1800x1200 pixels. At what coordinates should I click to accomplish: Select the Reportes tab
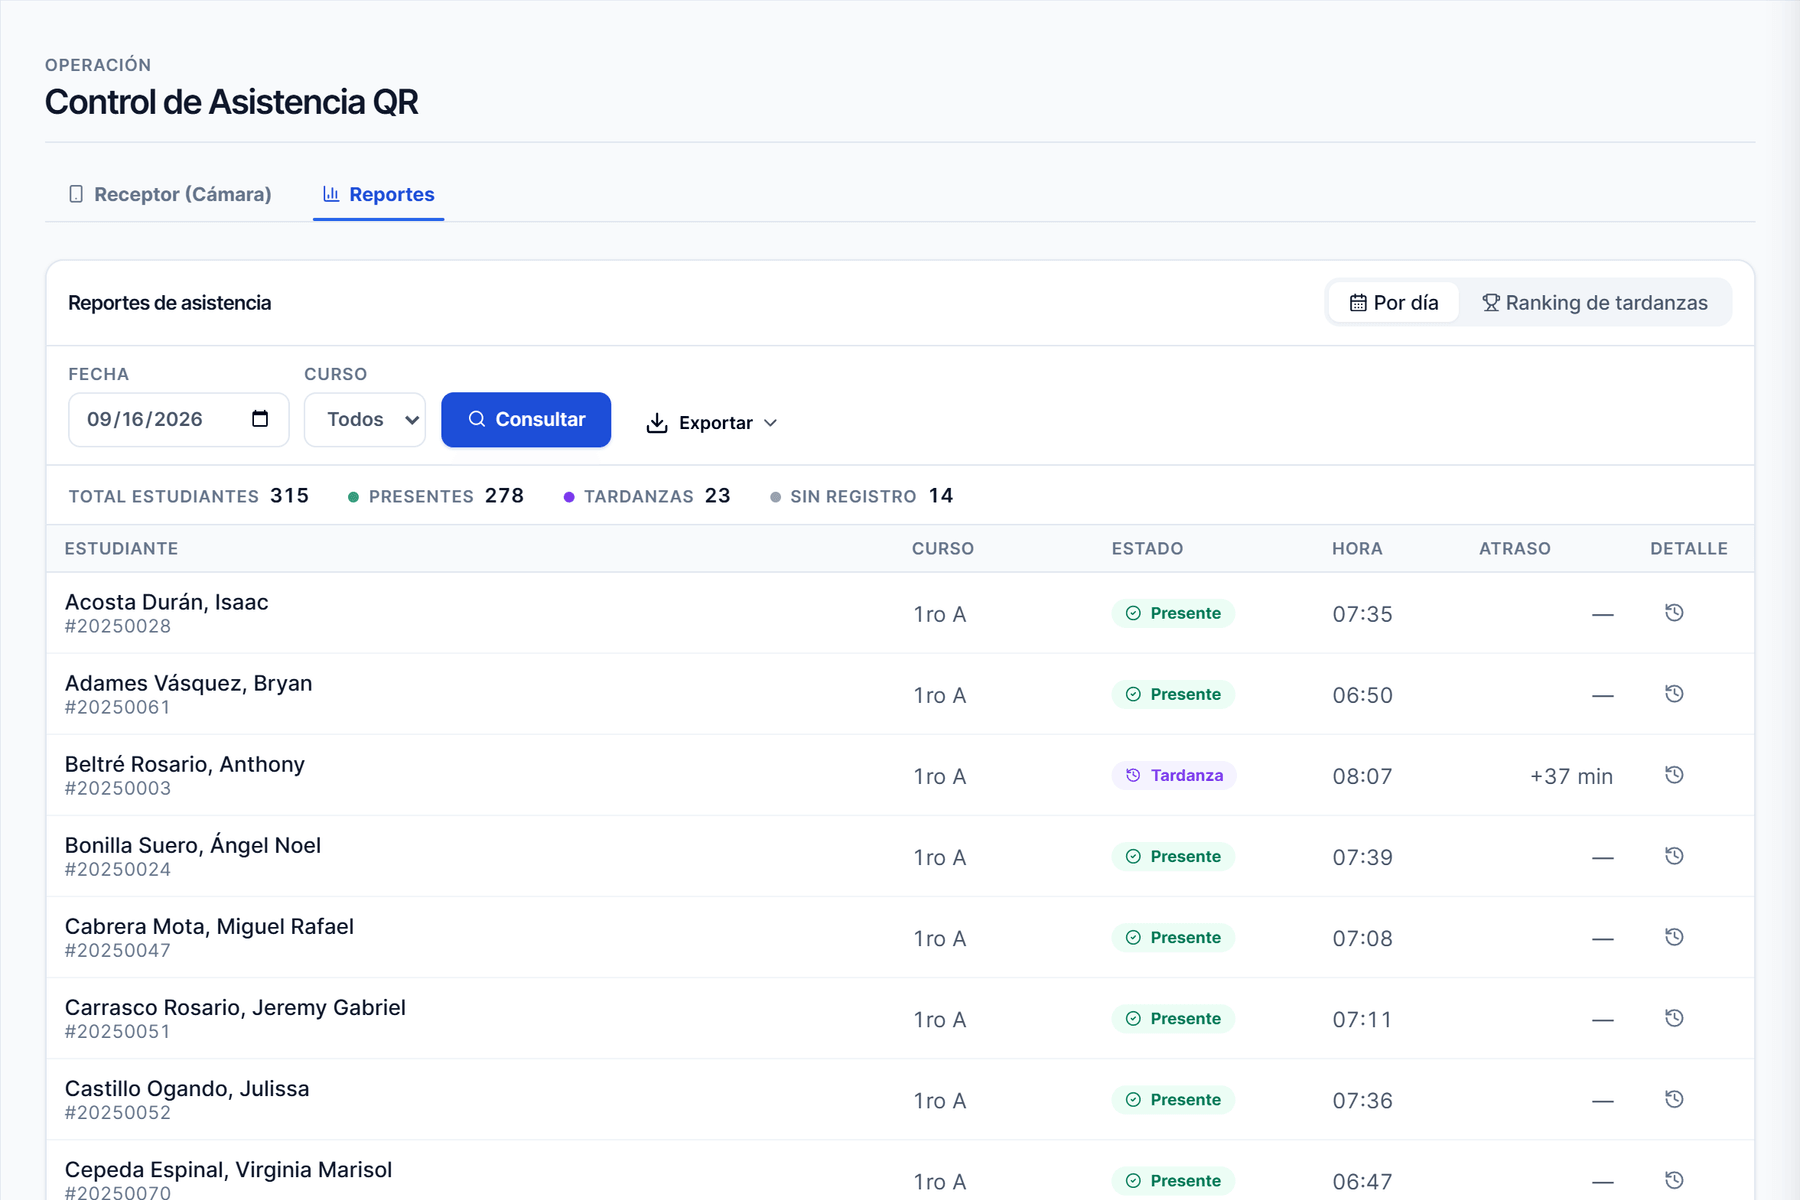(x=378, y=194)
